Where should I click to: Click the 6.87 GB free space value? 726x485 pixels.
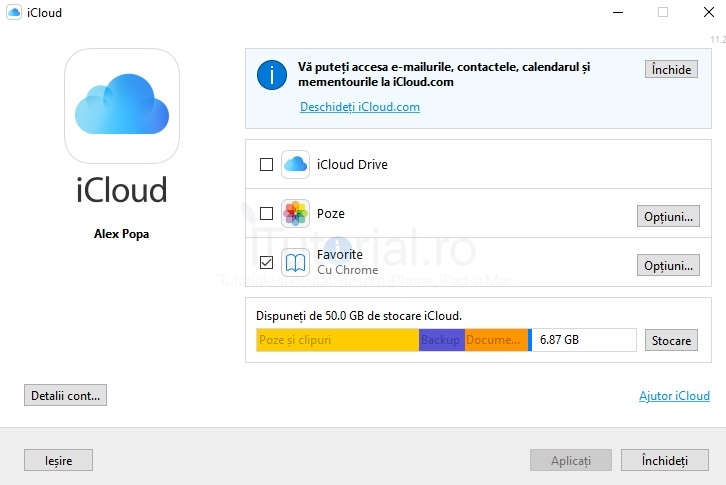click(559, 340)
